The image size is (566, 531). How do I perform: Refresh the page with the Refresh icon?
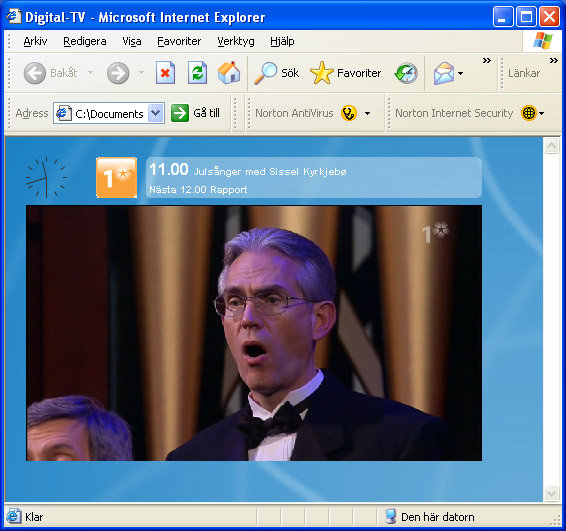click(197, 73)
